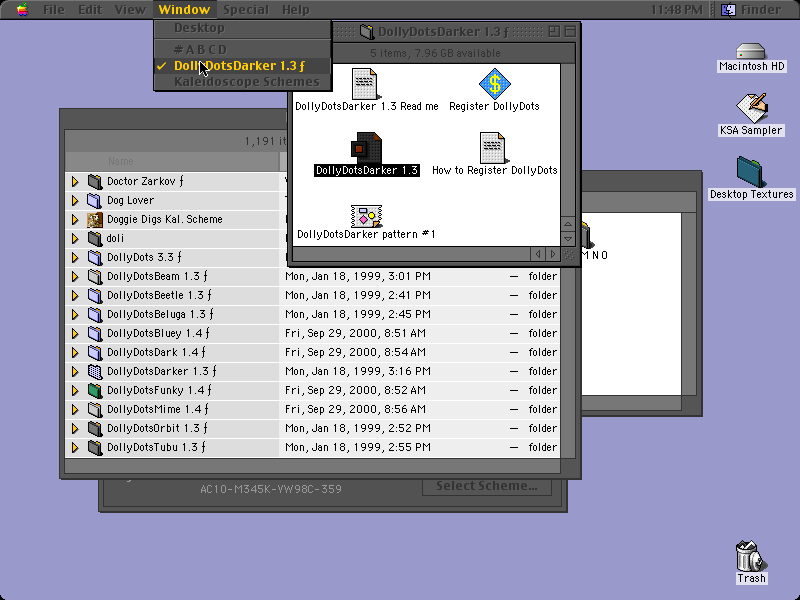Click scroll left arrow in DollyDotsDarker window

[538, 254]
